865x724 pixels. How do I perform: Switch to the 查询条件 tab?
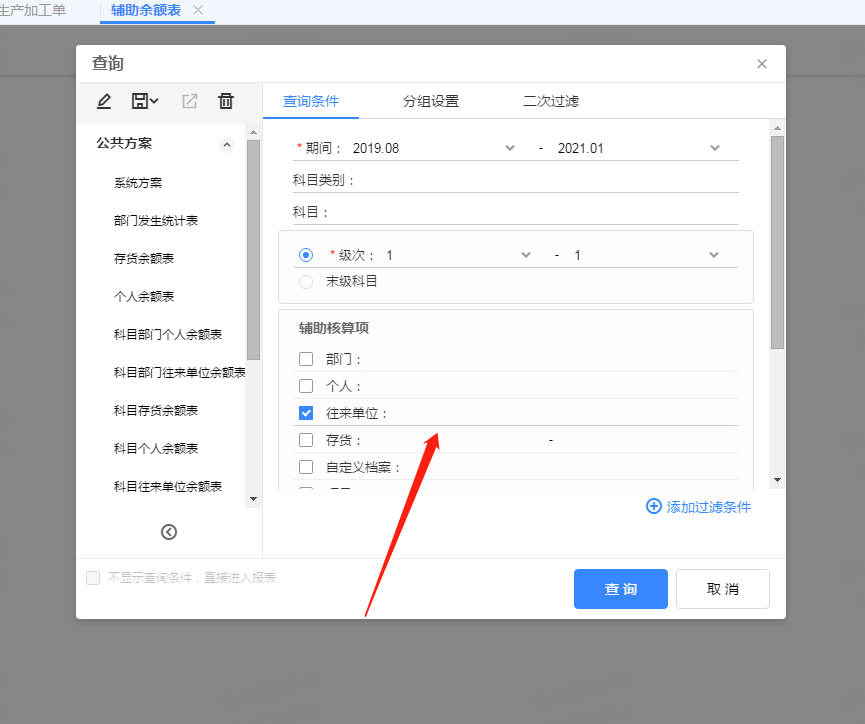(311, 101)
